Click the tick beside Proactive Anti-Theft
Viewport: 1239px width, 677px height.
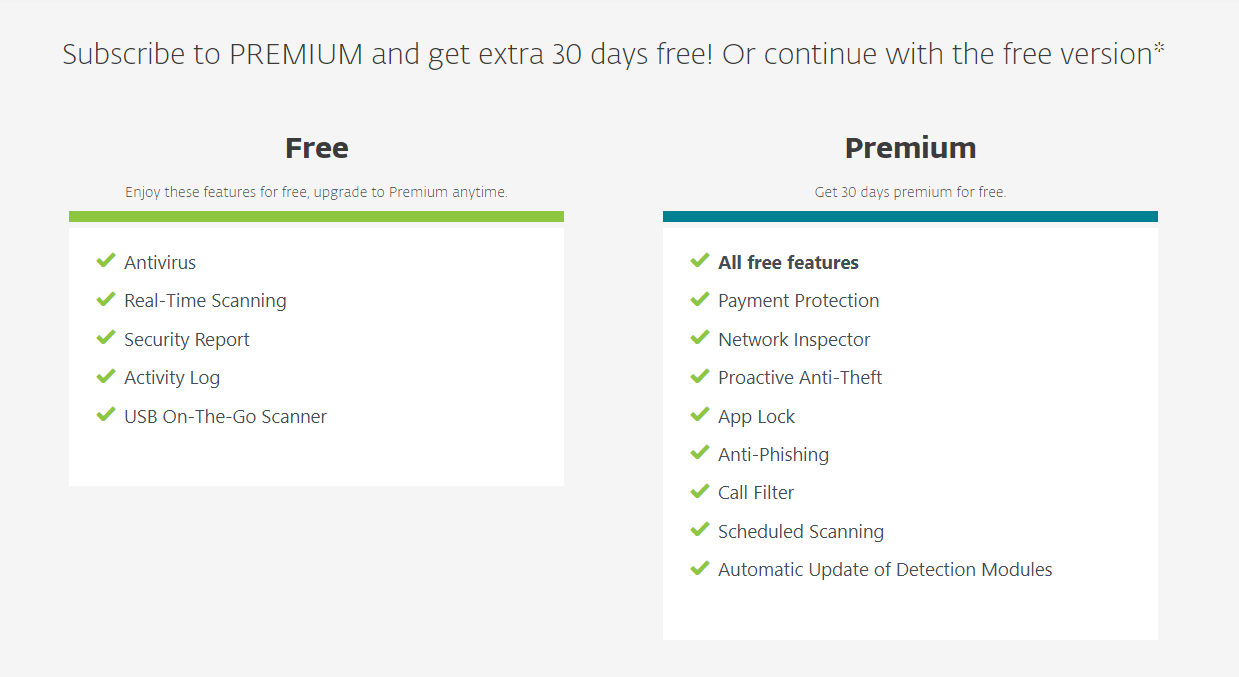700,376
